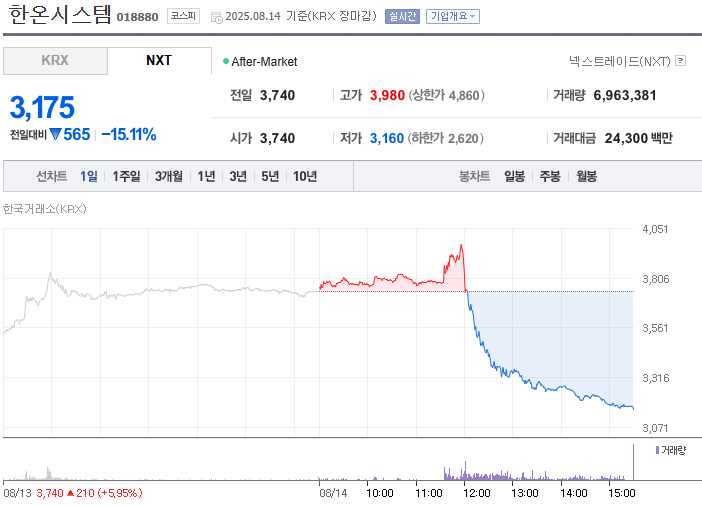The image size is (702, 506).
Task: Click the 한국거래소(KRX) chart label
Action: [x=45, y=209]
